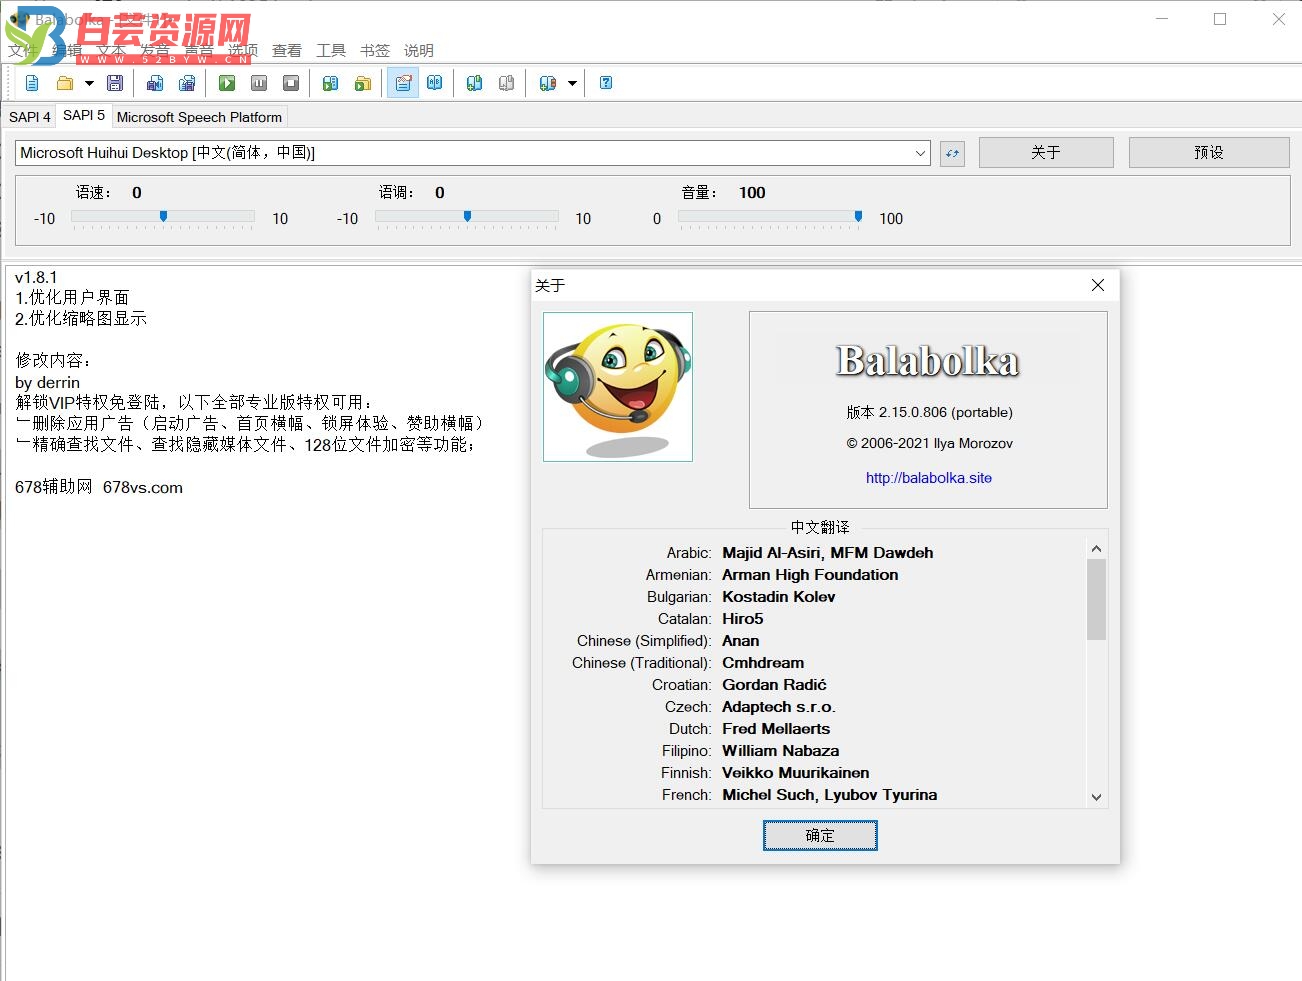1302x981 pixels.
Task: Stop the speech playback
Action: (x=291, y=83)
